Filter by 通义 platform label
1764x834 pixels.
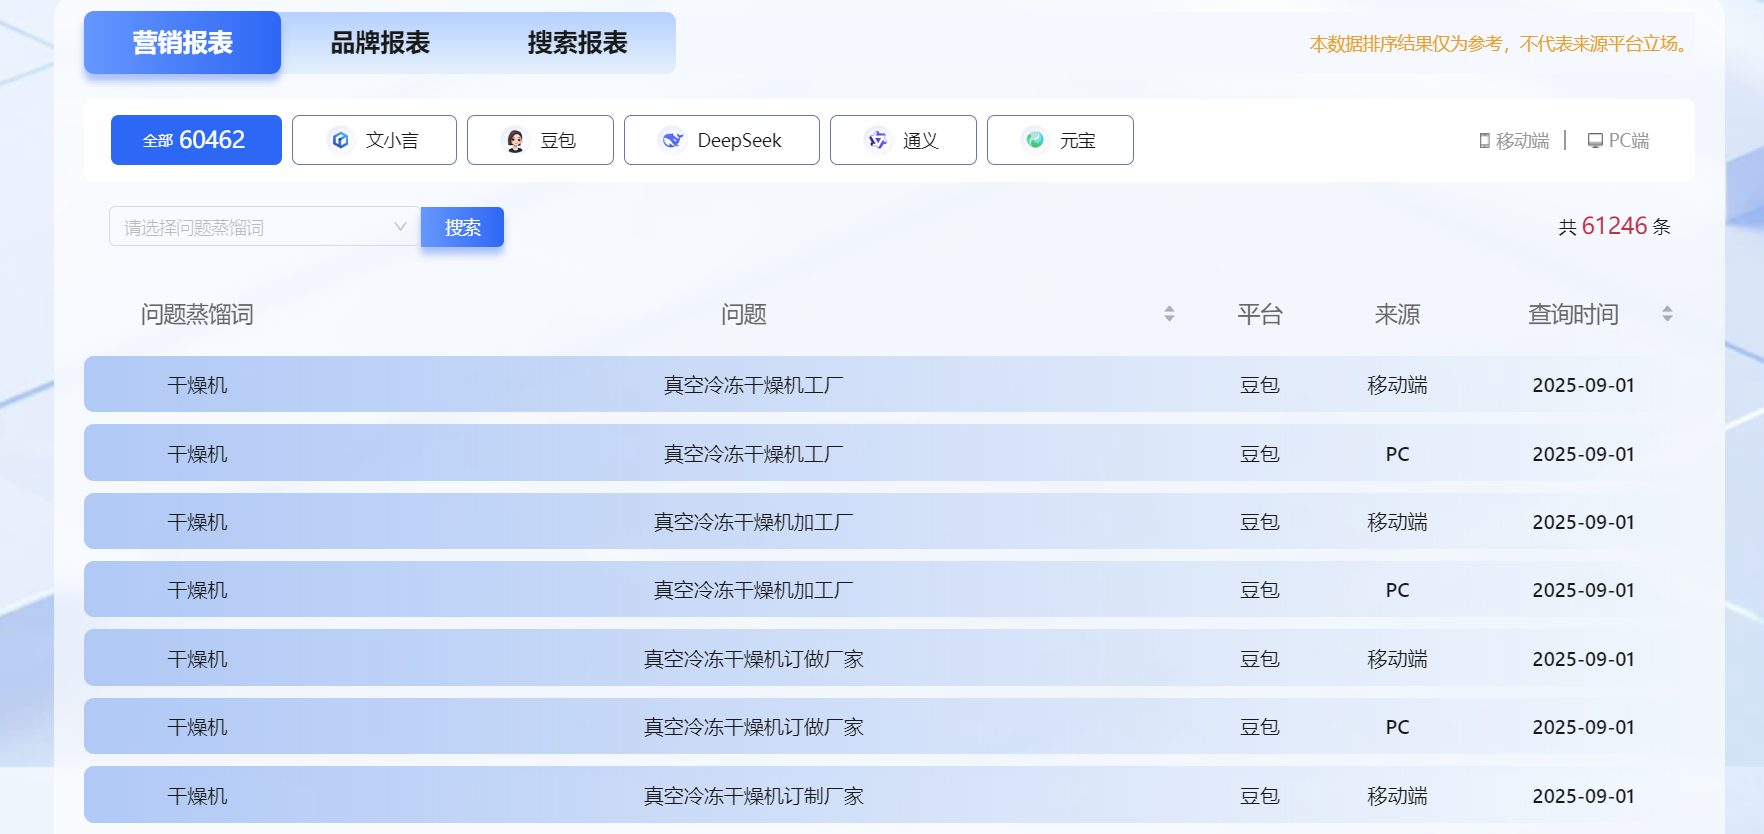(920, 141)
